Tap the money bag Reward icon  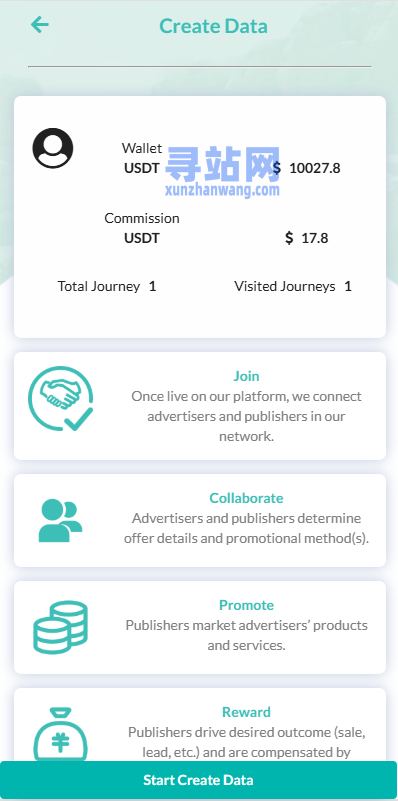point(60,734)
